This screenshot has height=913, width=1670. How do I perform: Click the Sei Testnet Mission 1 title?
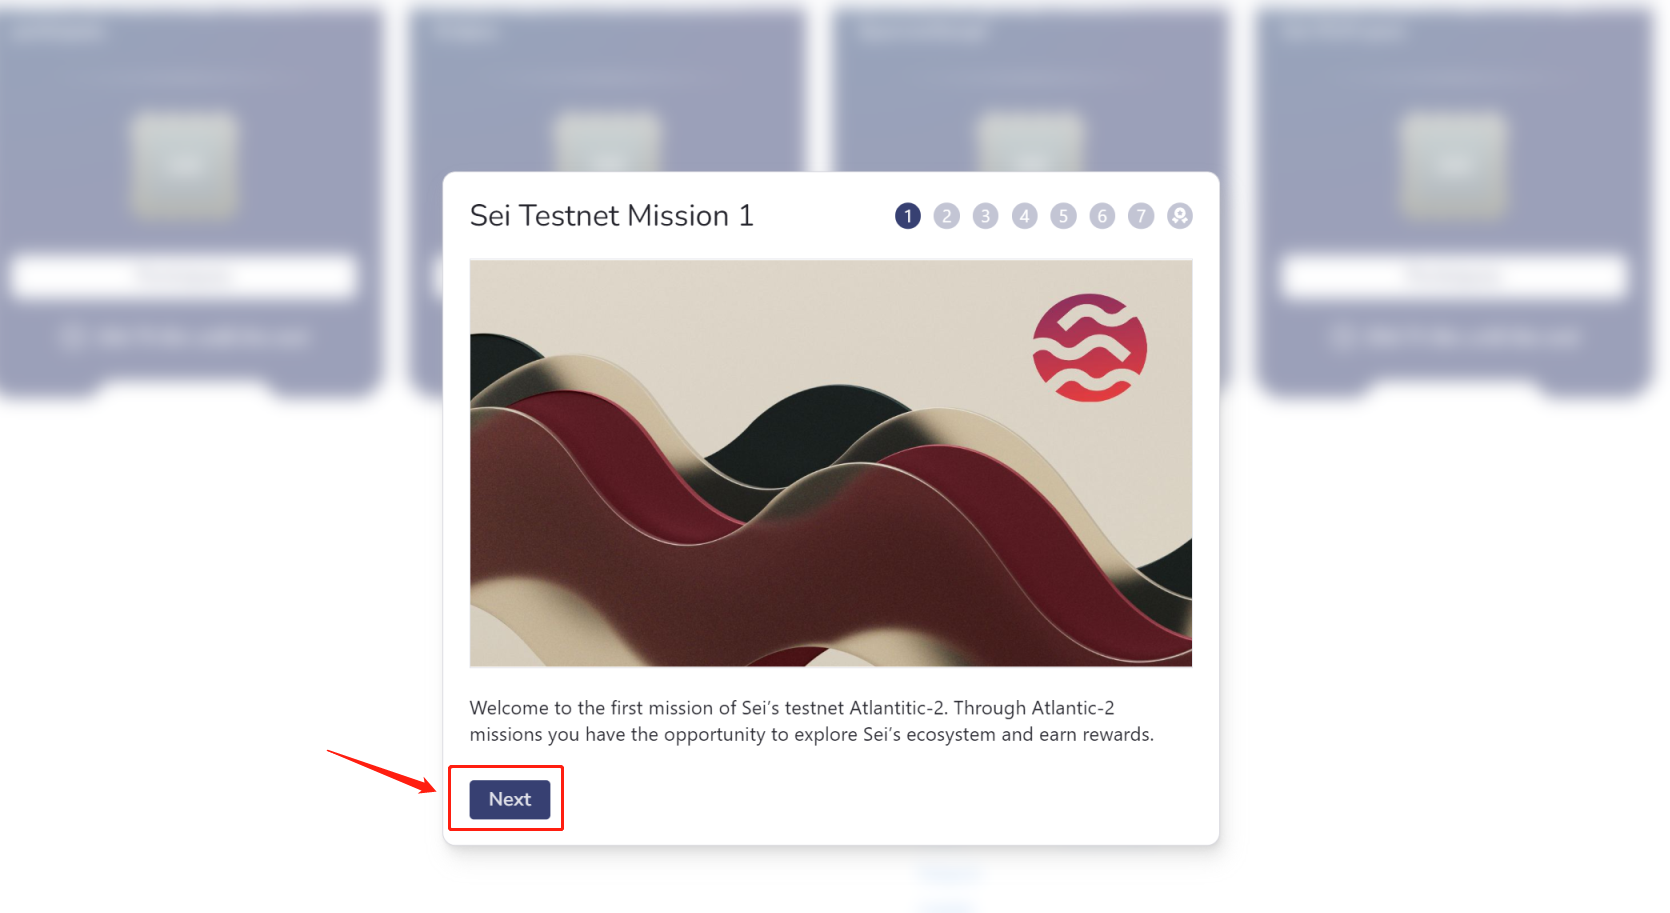tap(612, 216)
